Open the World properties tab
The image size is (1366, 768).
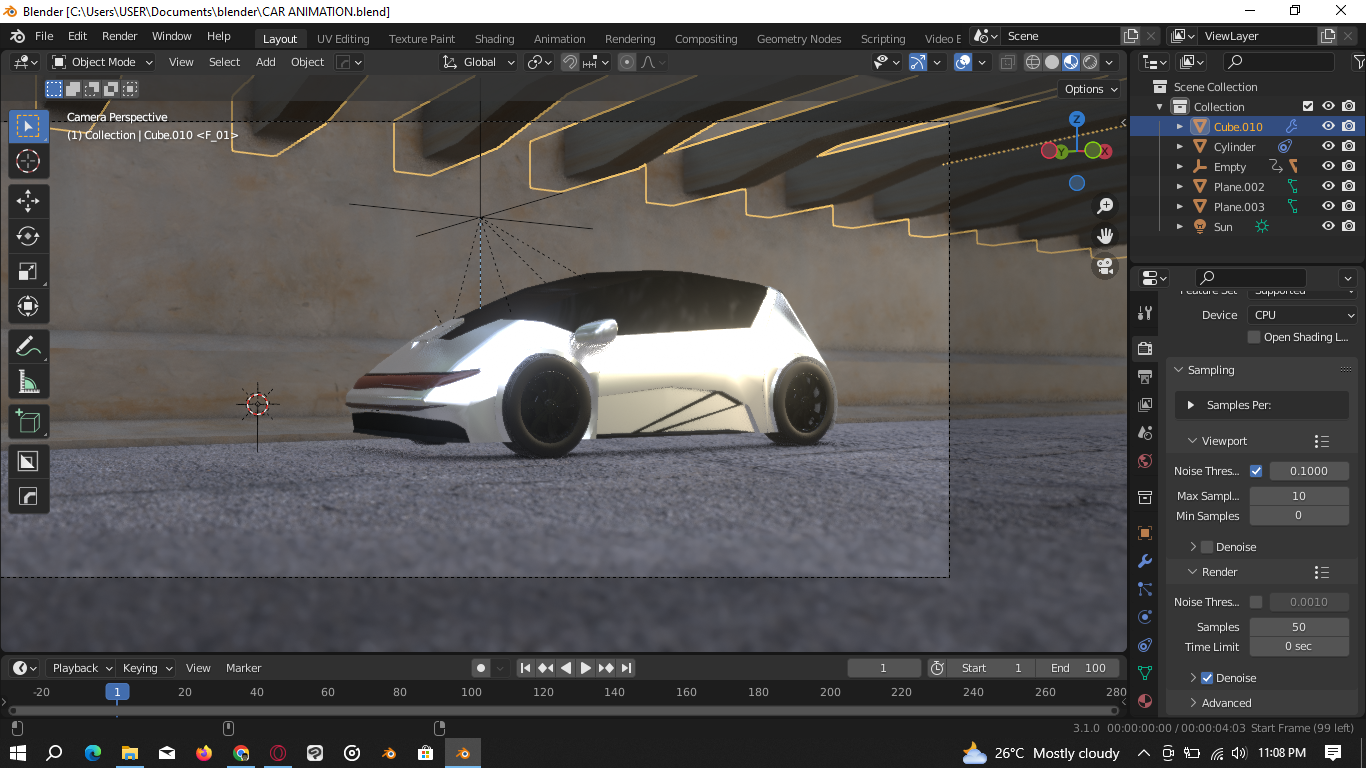click(x=1145, y=461)
